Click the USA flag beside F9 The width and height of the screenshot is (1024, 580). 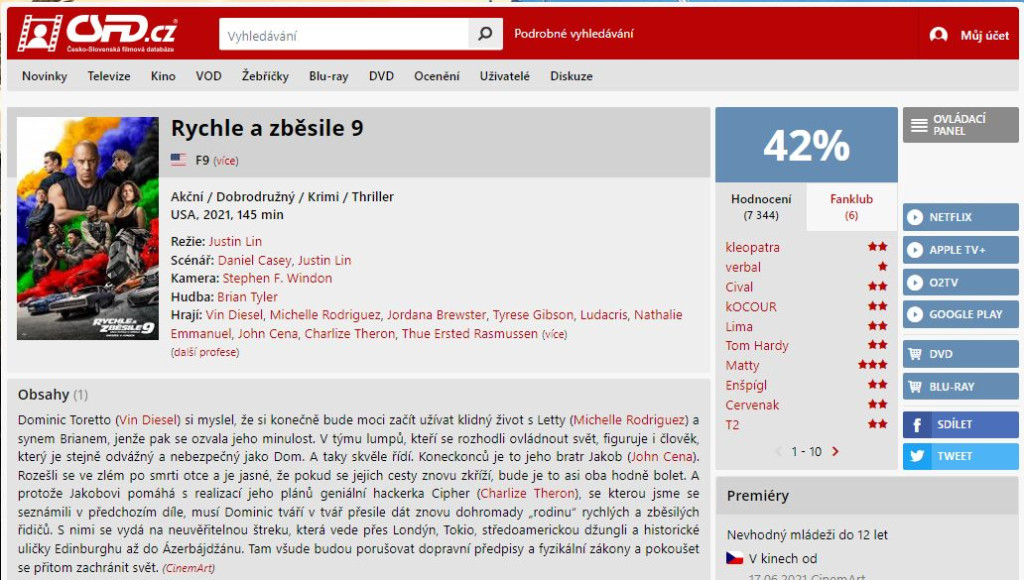point(178,159)
